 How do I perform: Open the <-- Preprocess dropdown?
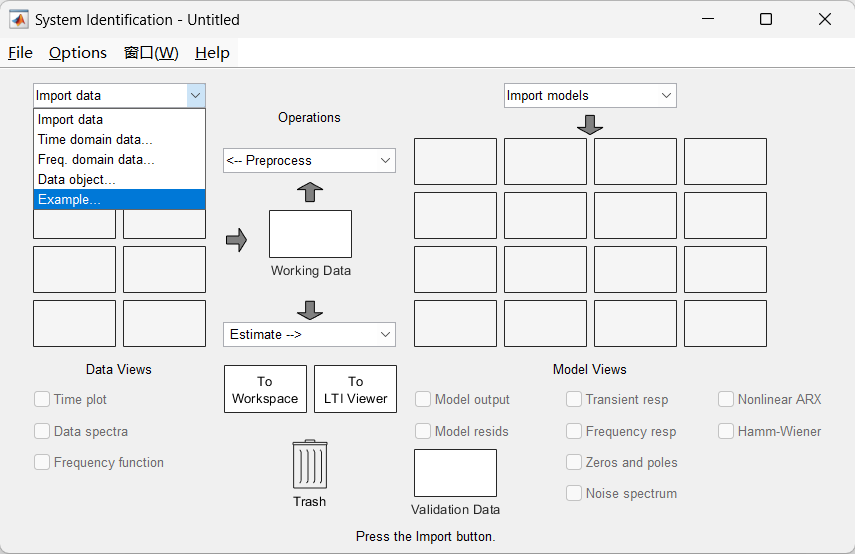coord(309,160)
